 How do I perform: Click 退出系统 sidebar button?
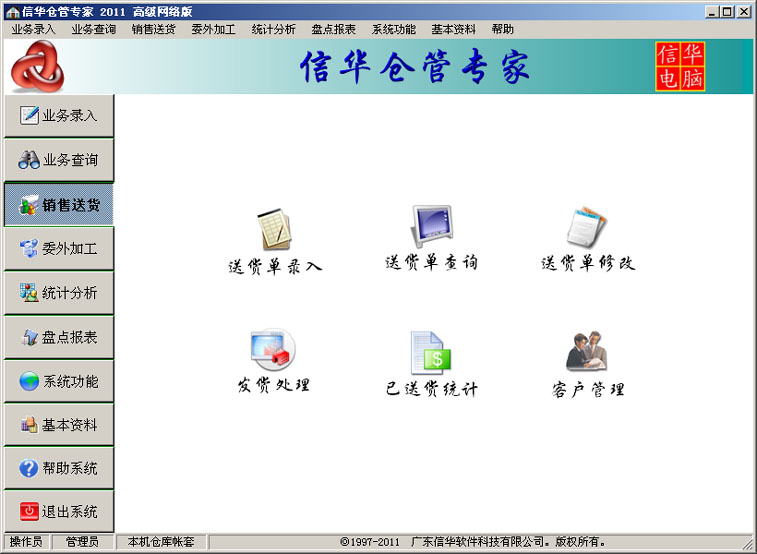[59, 512]
